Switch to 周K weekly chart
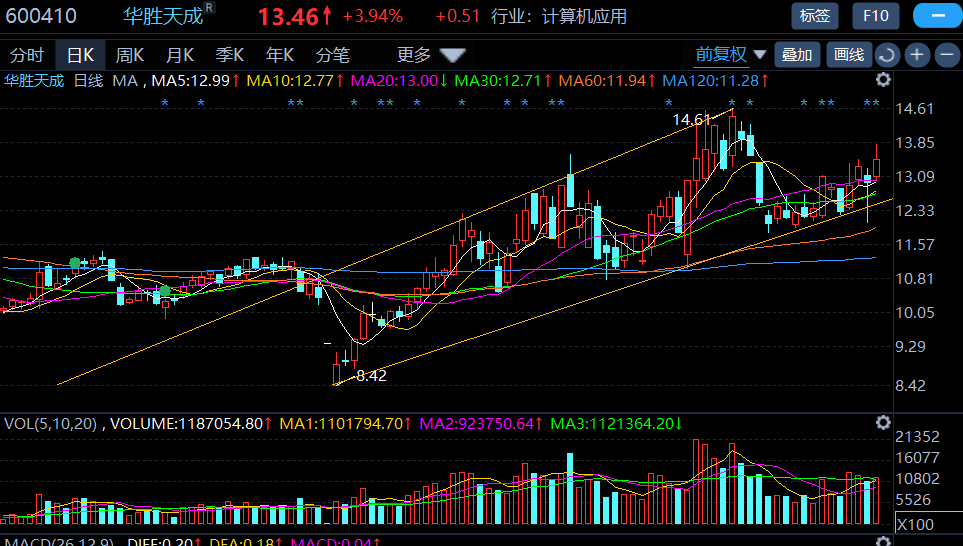The width and height of the screenshot is (963, 546). 130,55
